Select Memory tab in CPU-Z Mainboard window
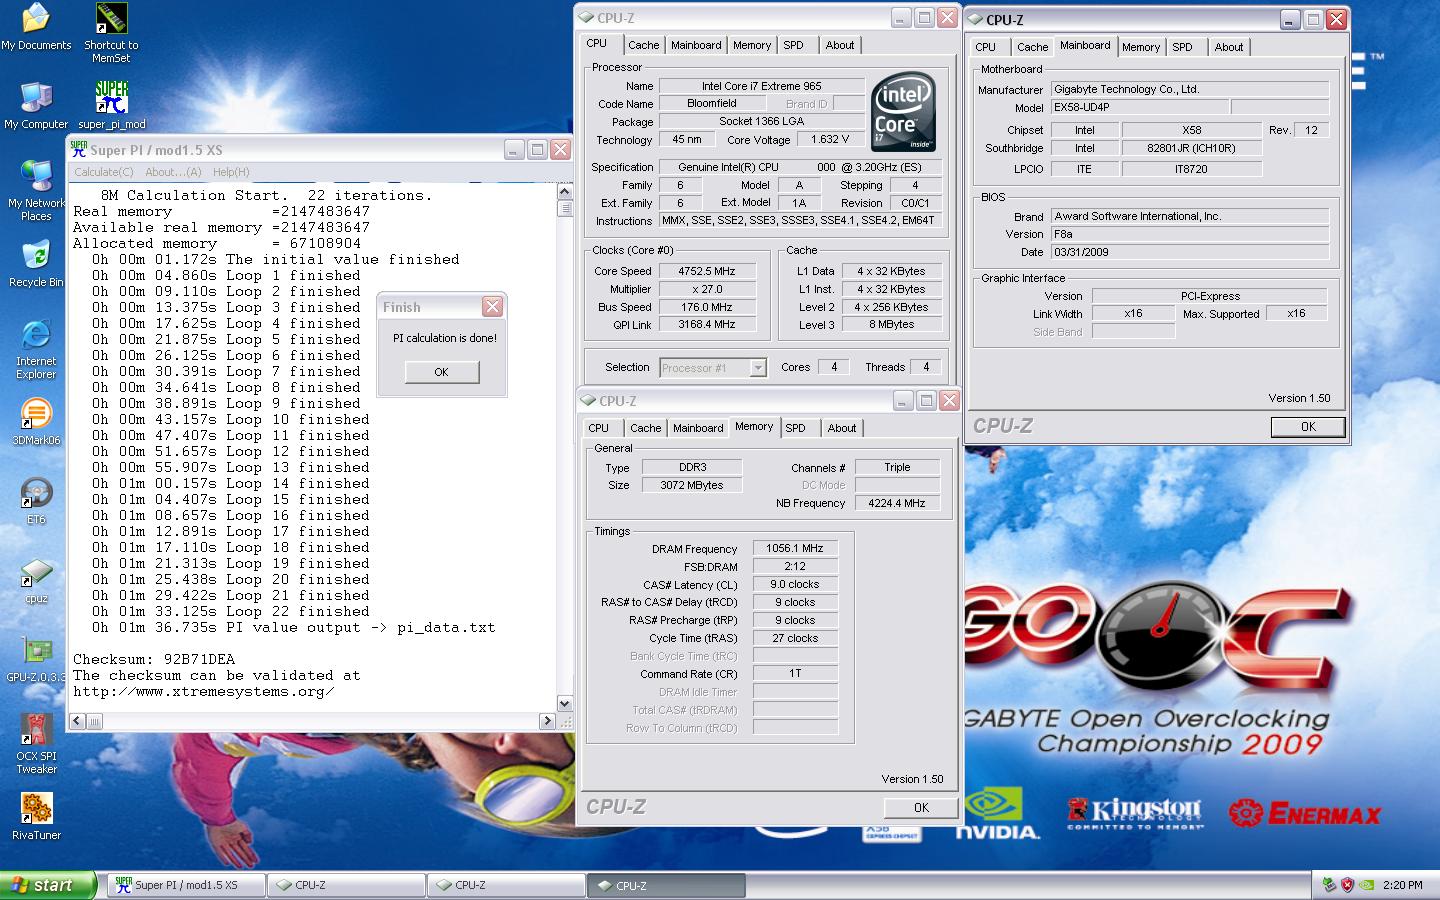Image resolution: width=1440 pixels, height=900 pixels. (x=1141, y=47)
